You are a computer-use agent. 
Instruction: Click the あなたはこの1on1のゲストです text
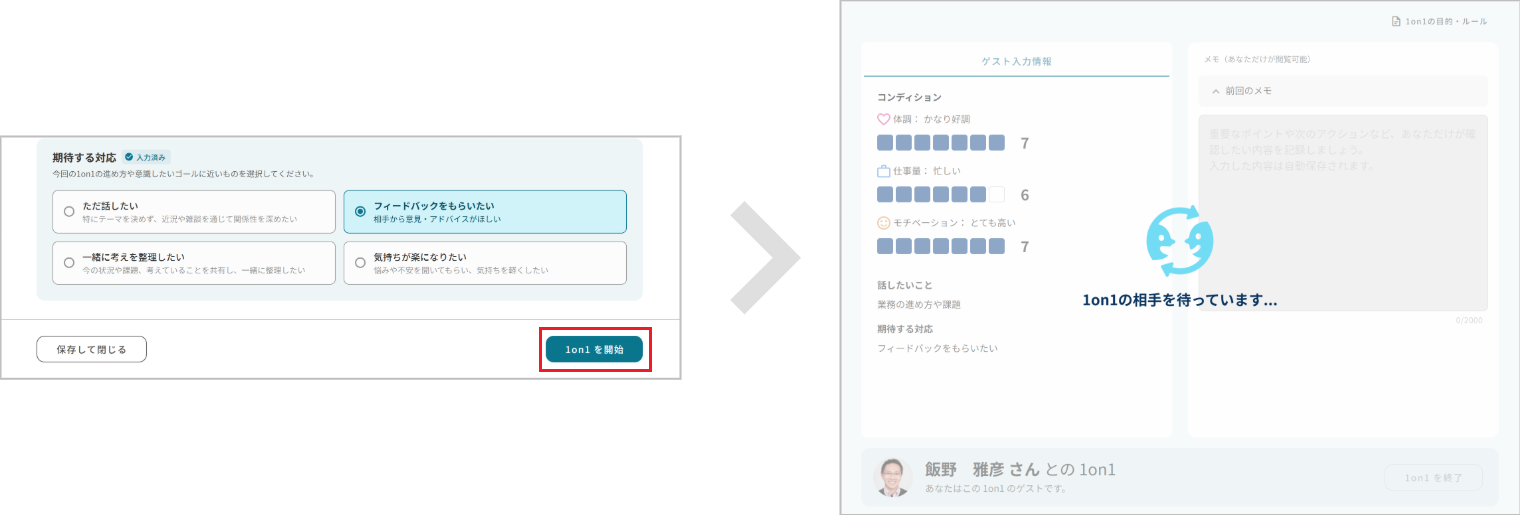(x=995, y=488)
